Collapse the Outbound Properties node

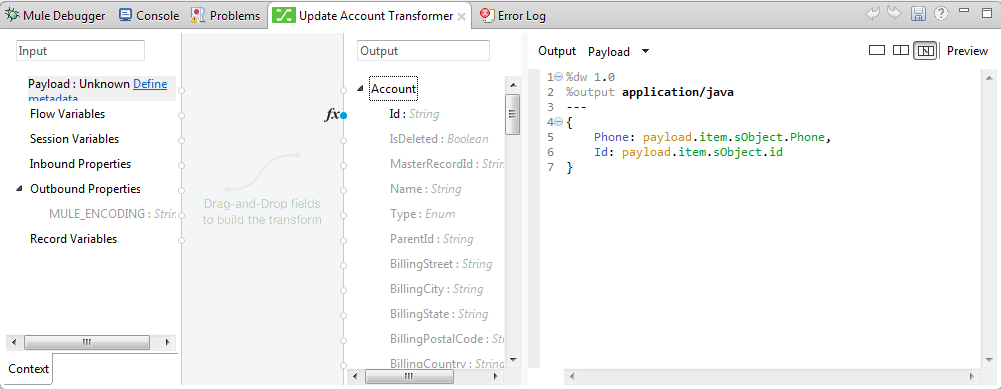click(19, 189)
